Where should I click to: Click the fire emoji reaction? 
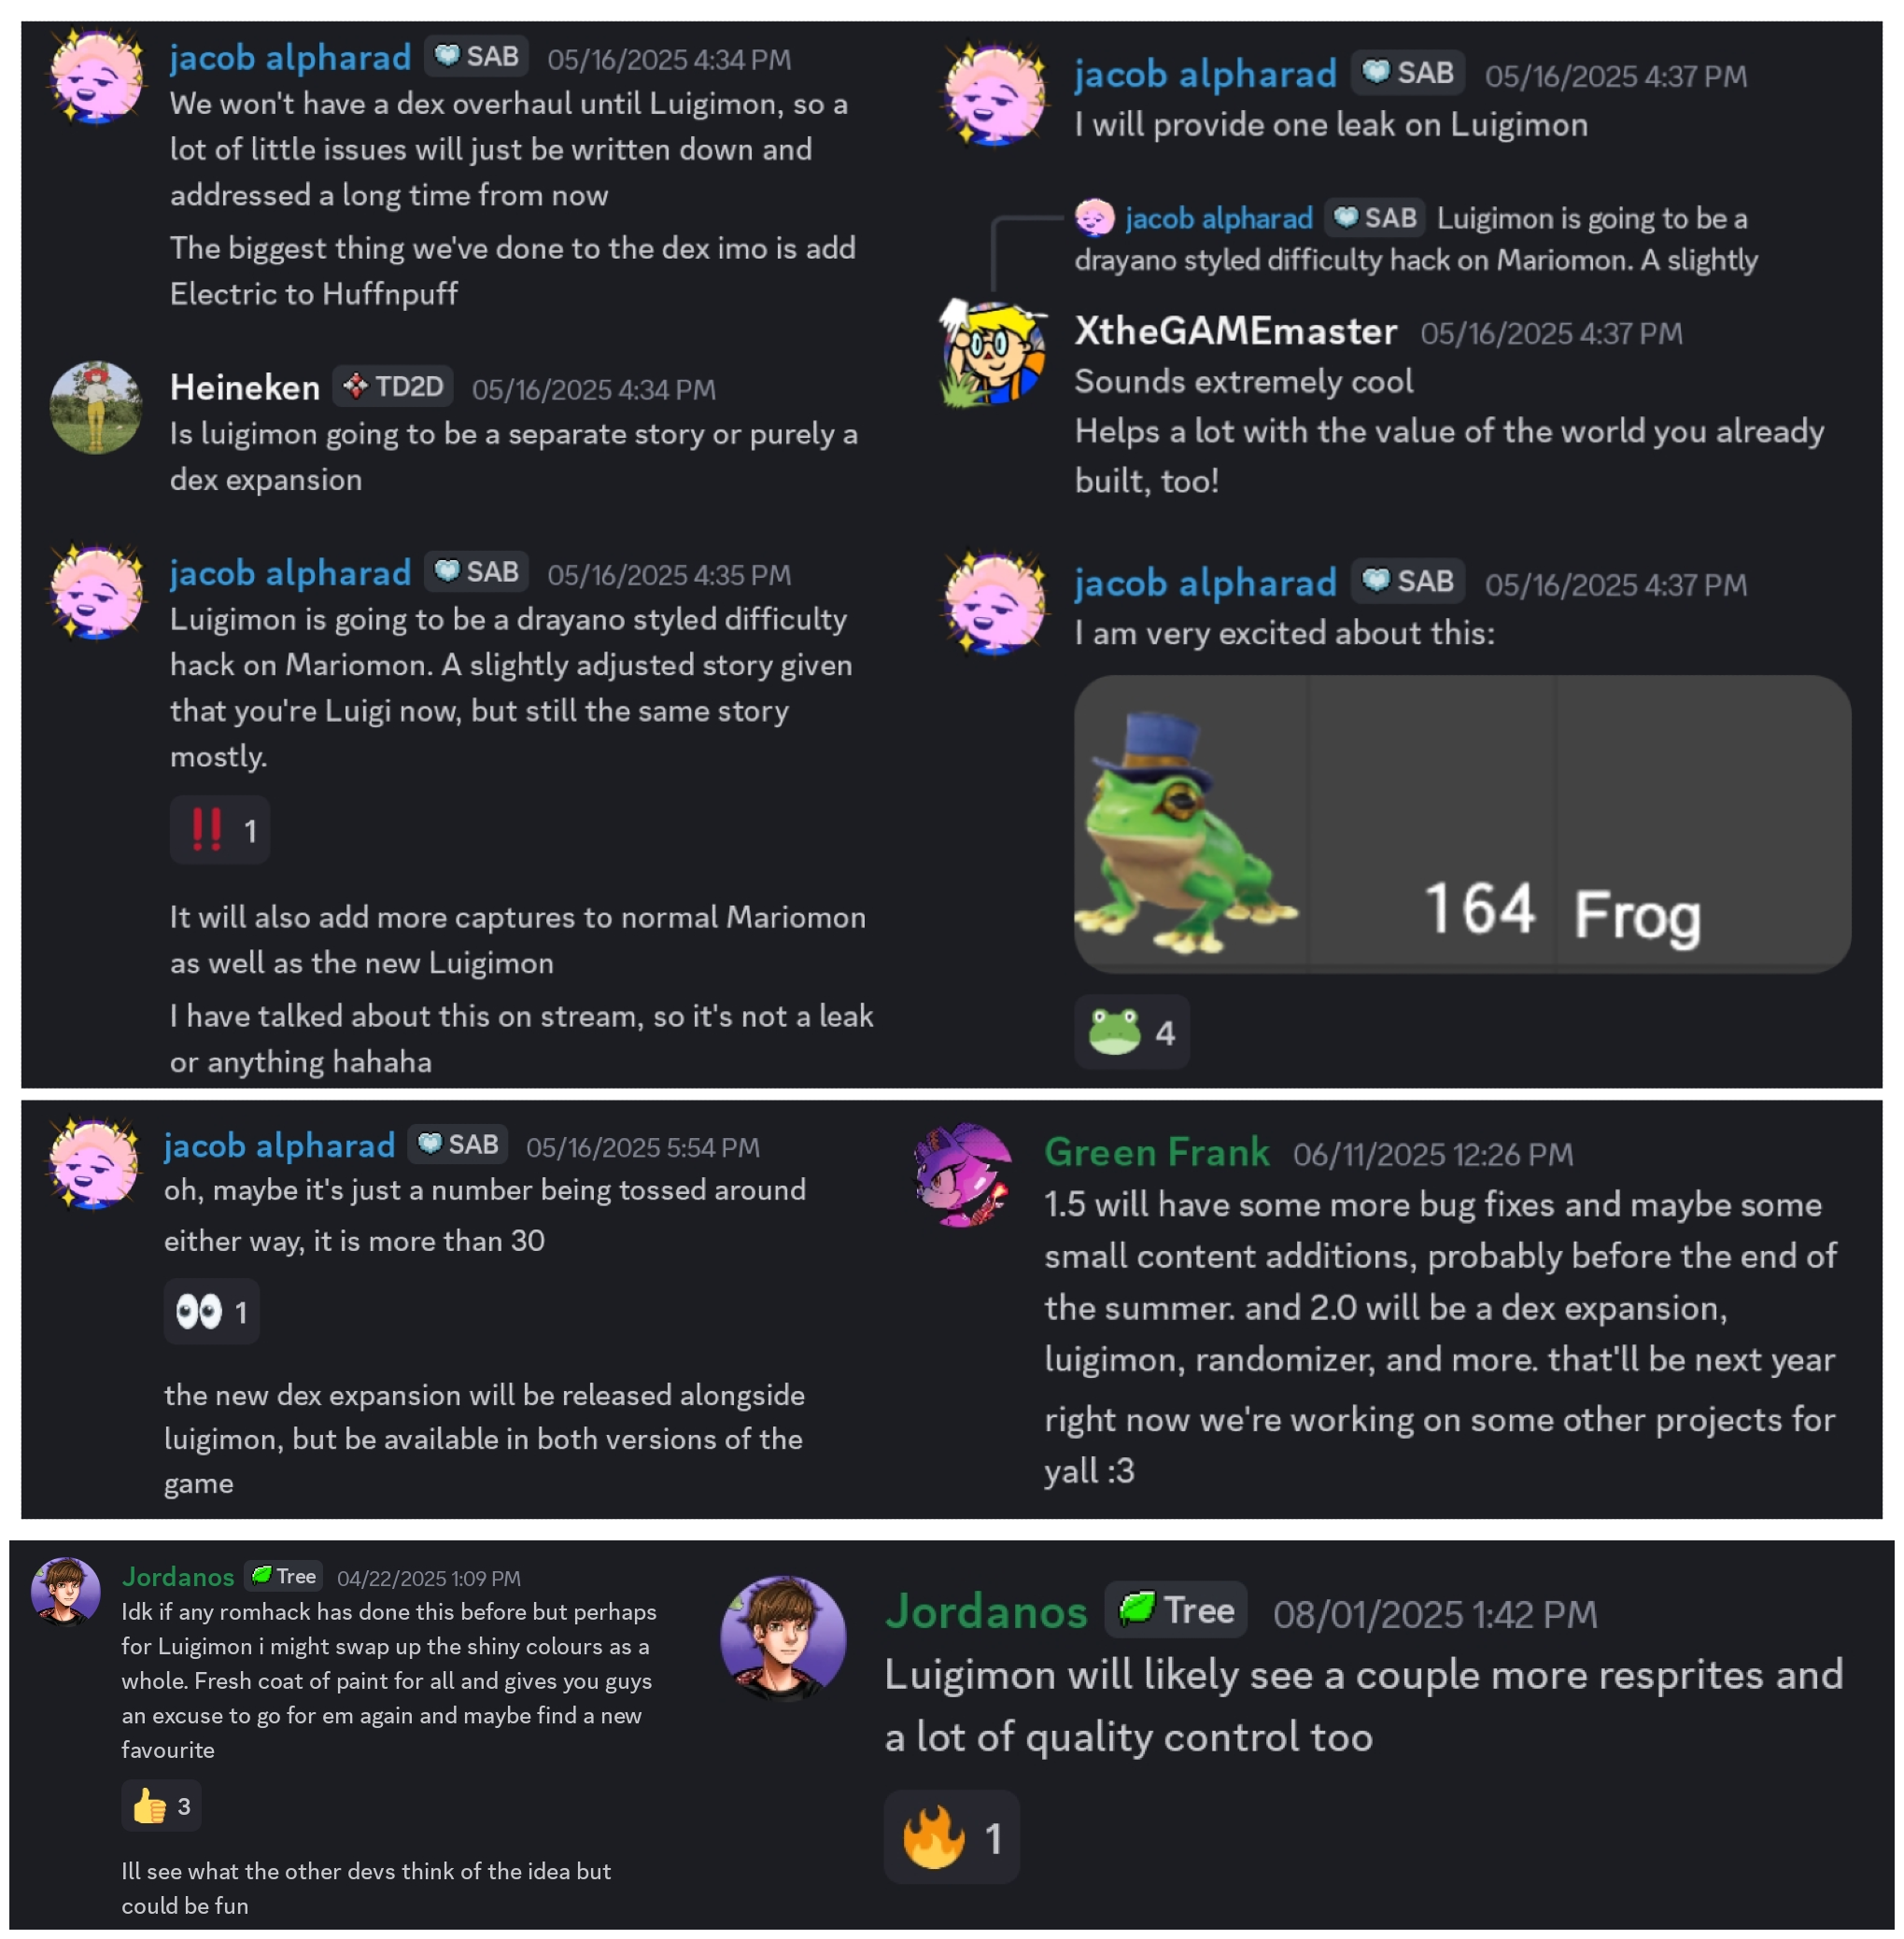click(951, 1837)
